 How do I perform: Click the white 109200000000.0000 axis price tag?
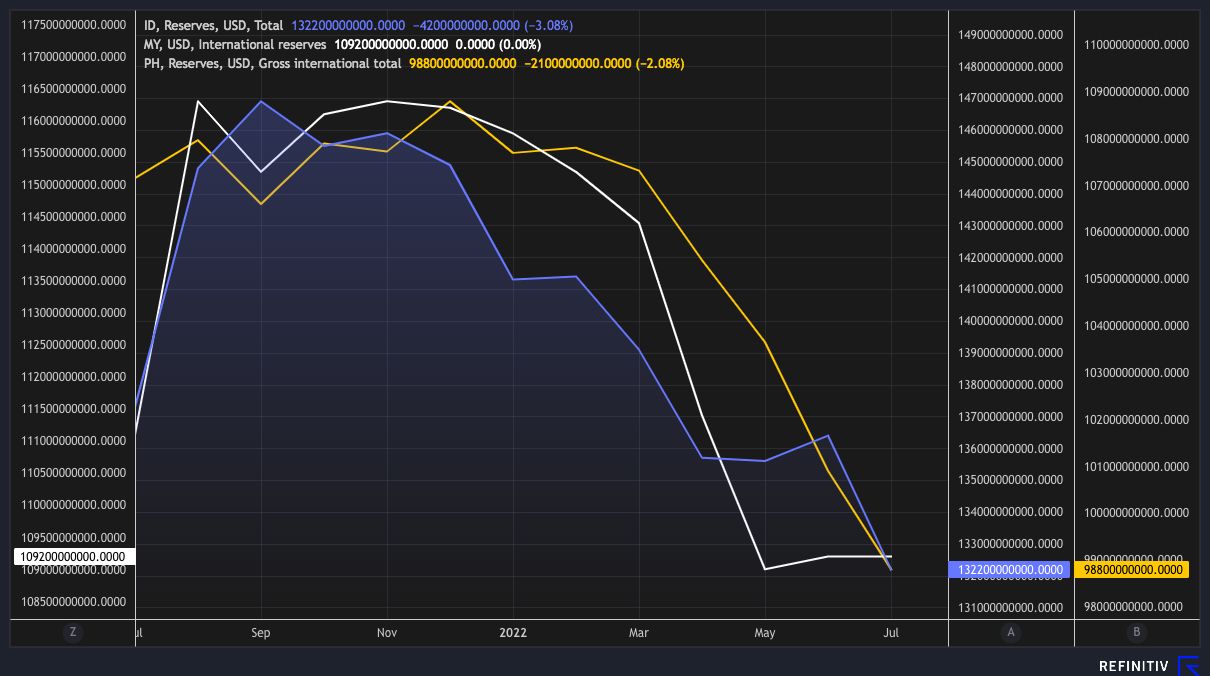[73, 557]
